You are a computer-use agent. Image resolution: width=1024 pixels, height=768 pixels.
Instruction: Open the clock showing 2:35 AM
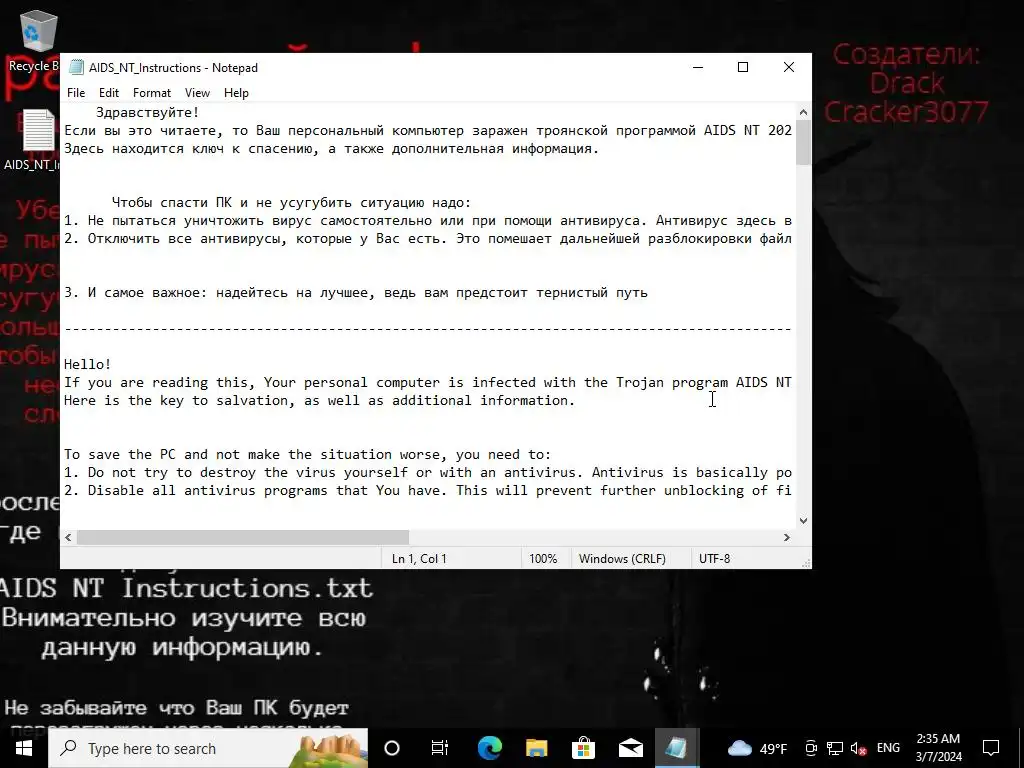pos(938,748)
